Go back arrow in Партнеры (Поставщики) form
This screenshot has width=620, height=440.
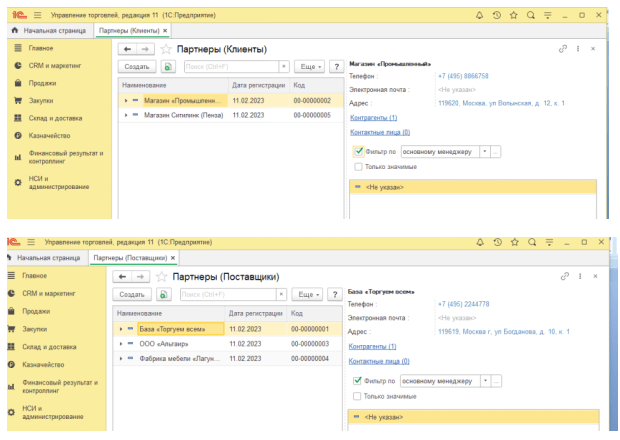[122, 277]
